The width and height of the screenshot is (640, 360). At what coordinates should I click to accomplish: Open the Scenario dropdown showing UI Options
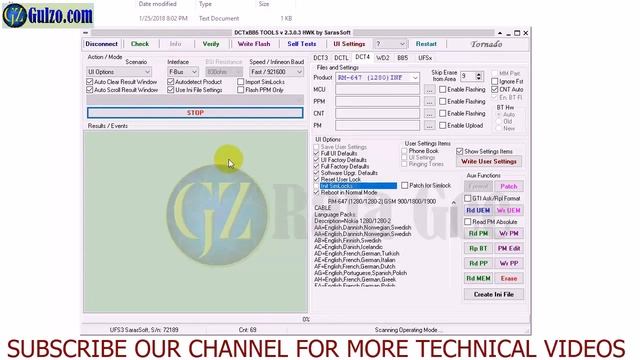[119, 72]
